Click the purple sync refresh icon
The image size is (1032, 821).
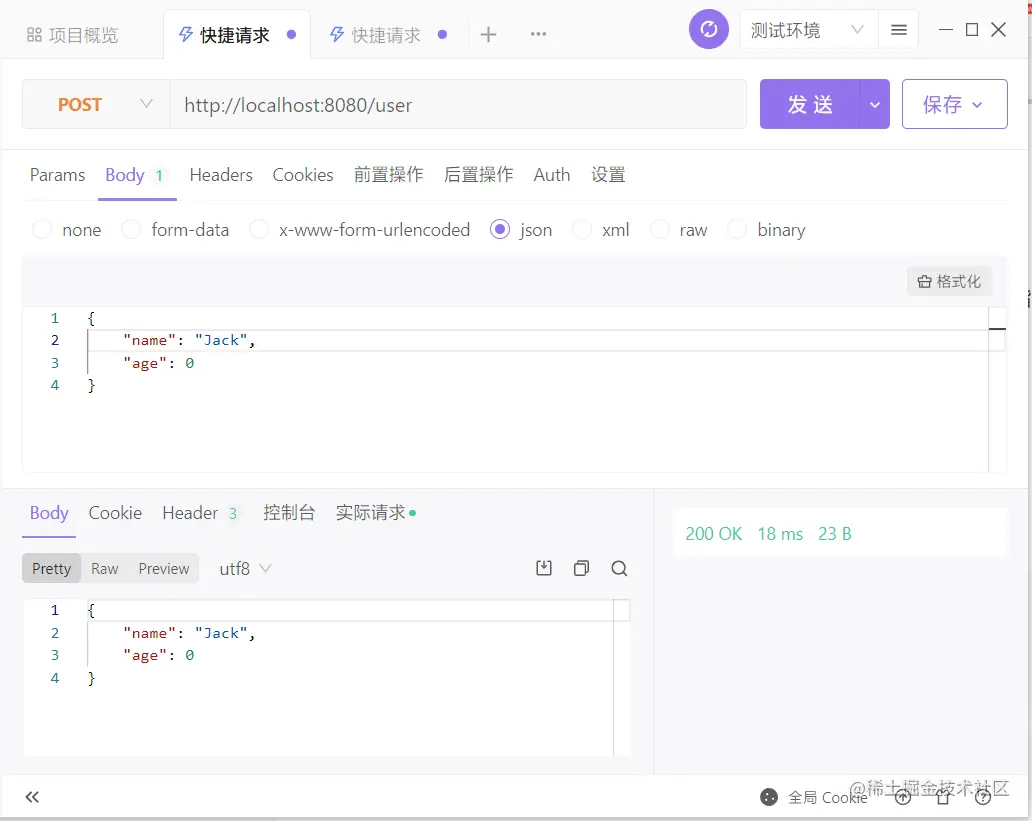coord(709,29)
